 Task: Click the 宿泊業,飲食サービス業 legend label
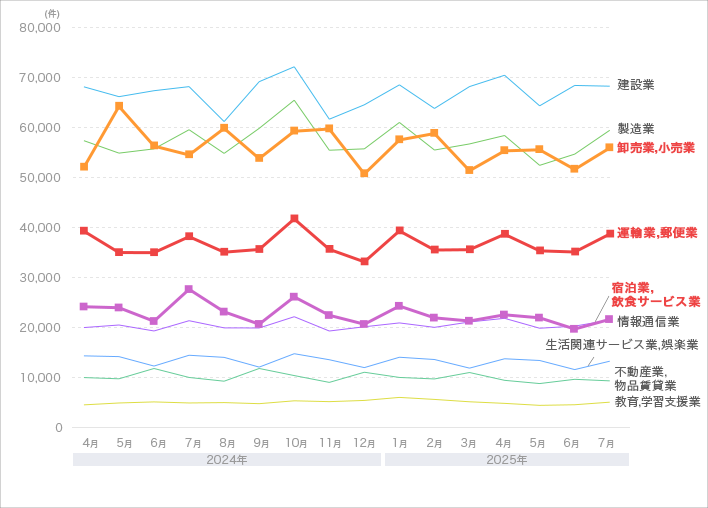pos(656,295)
